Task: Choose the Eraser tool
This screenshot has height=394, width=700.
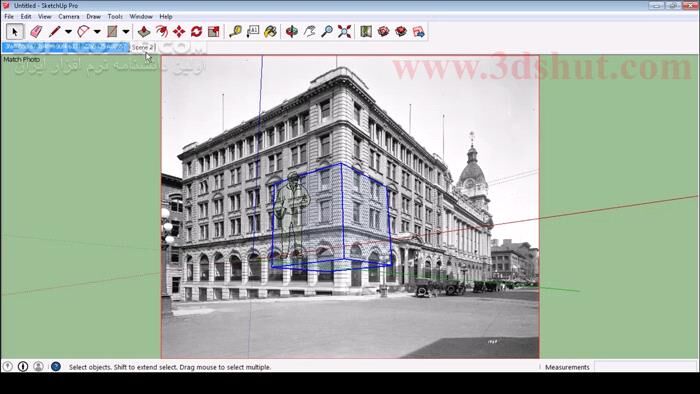Action: 36,32
